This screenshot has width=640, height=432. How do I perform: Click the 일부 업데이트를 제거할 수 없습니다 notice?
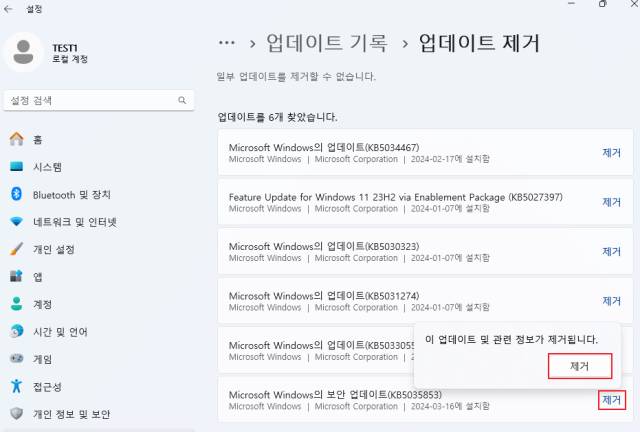(296, 76)
